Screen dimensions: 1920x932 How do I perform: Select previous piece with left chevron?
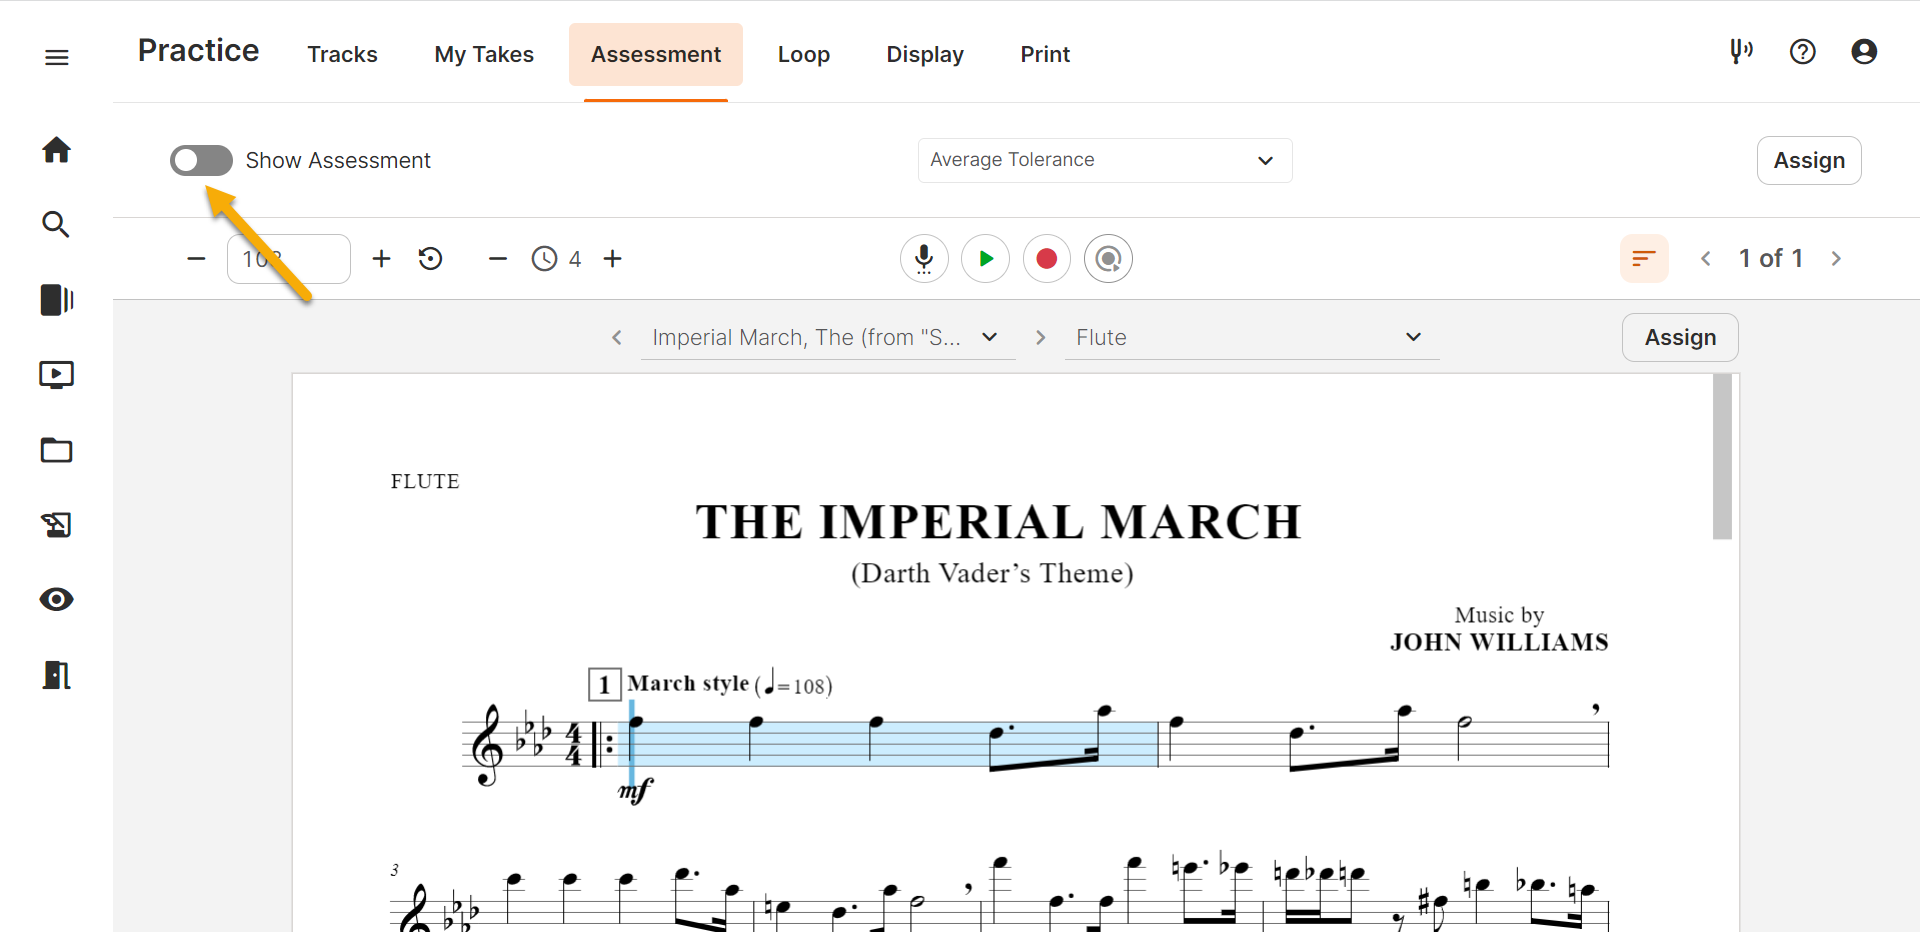pyautogui.click(x=617, y=338)
